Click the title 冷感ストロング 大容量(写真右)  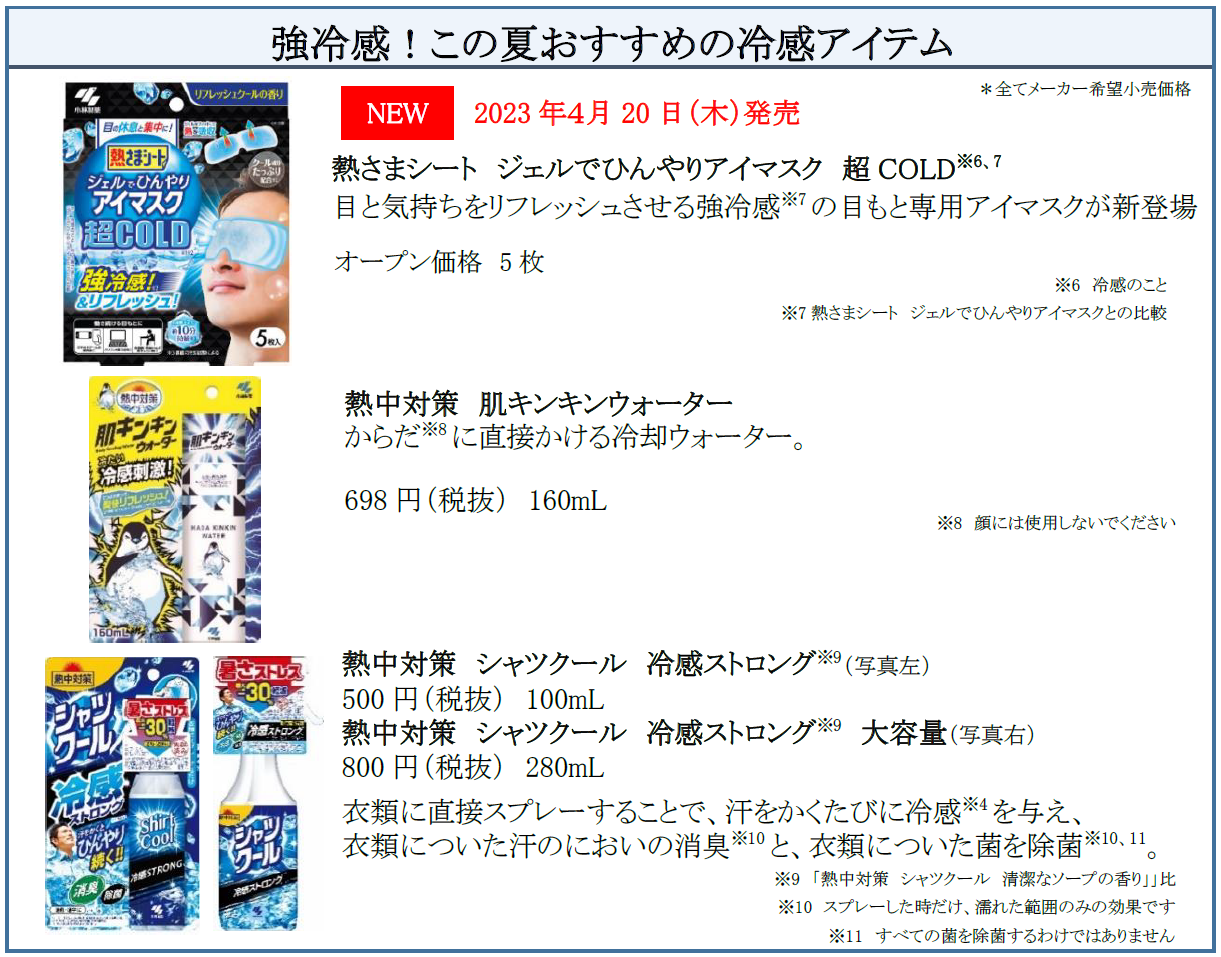coord(688,734)
